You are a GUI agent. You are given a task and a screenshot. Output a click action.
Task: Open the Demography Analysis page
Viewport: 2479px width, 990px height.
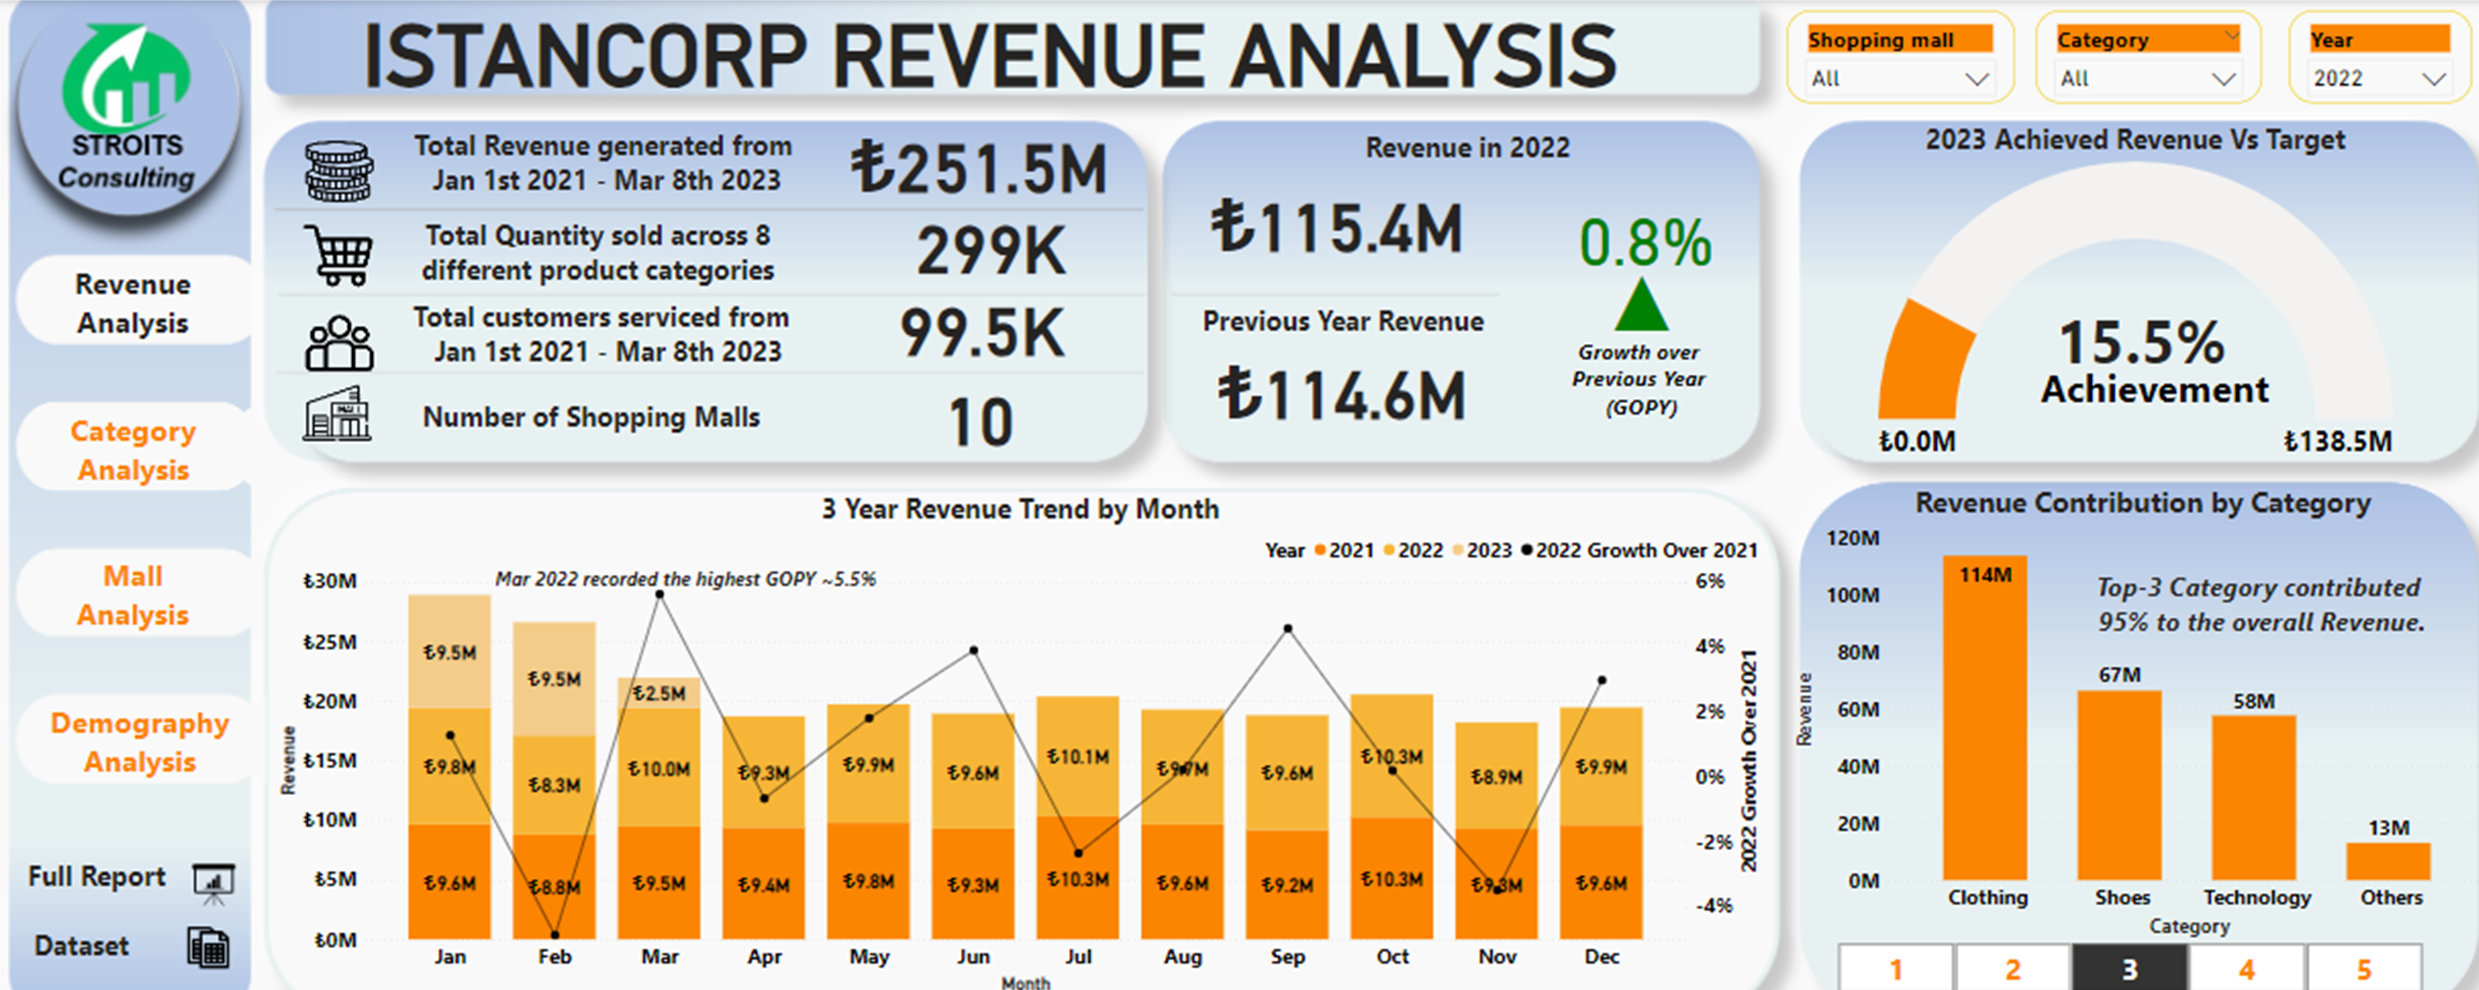[x=139, y=742]
